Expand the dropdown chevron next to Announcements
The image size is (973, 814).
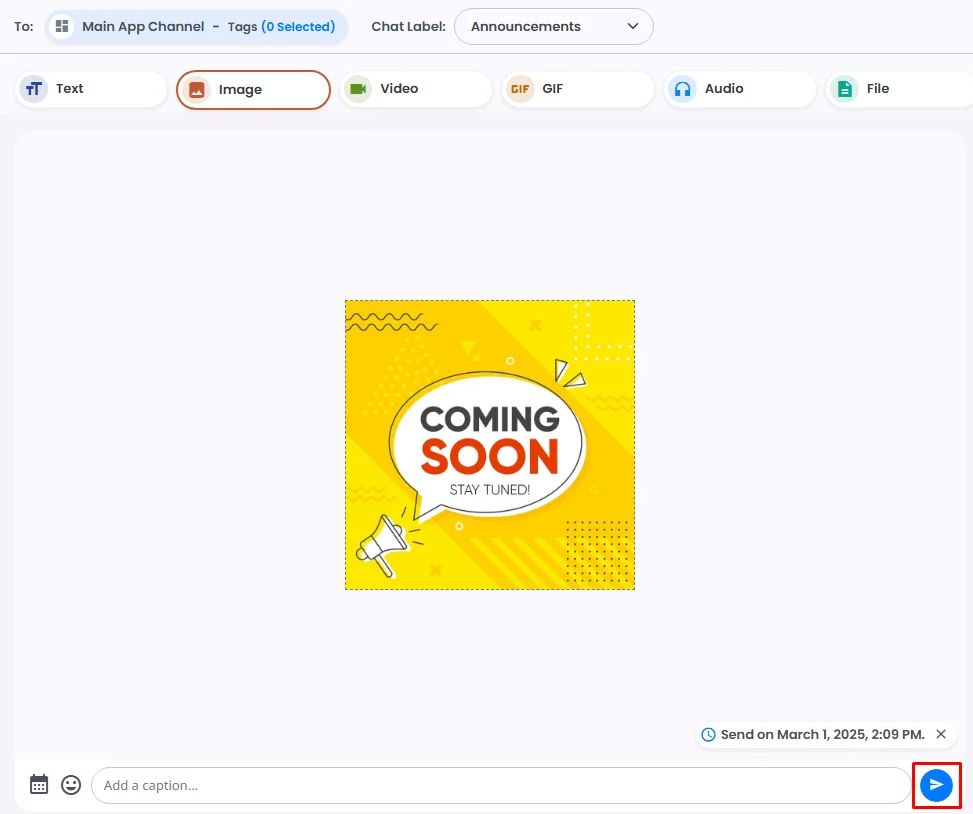point(632,26)
